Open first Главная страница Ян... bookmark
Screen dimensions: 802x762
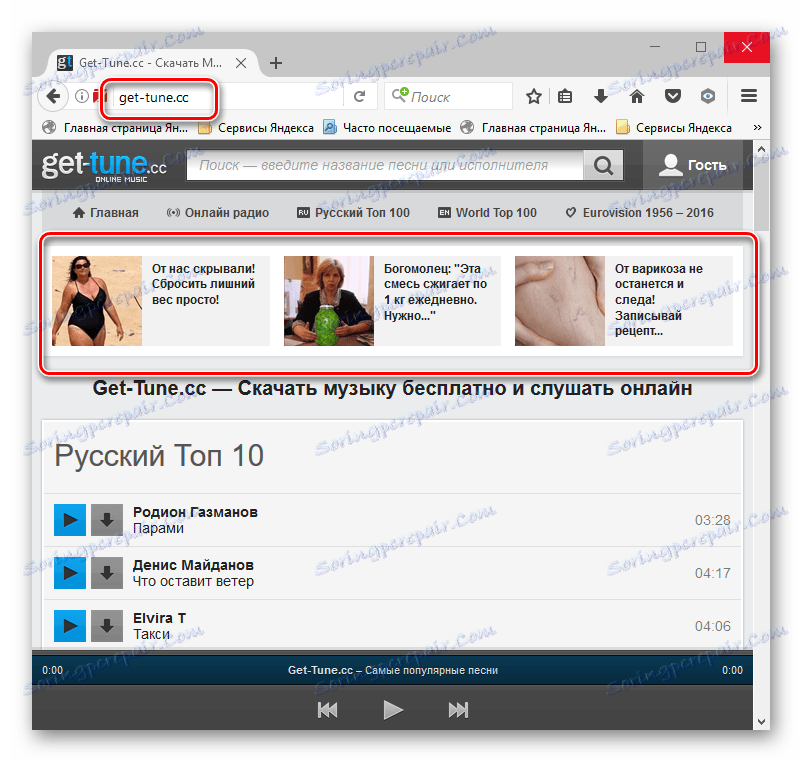coord(116,128)
